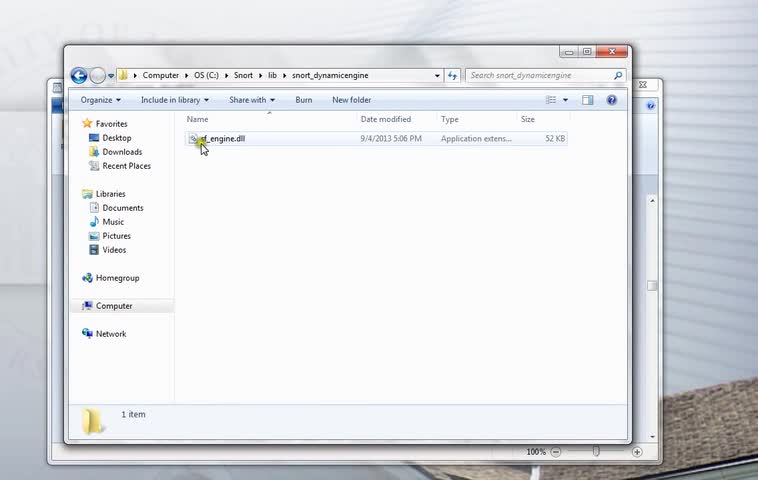Select lib in the address breadcrumb
758x480 pixels.
(x=273, y=75)
